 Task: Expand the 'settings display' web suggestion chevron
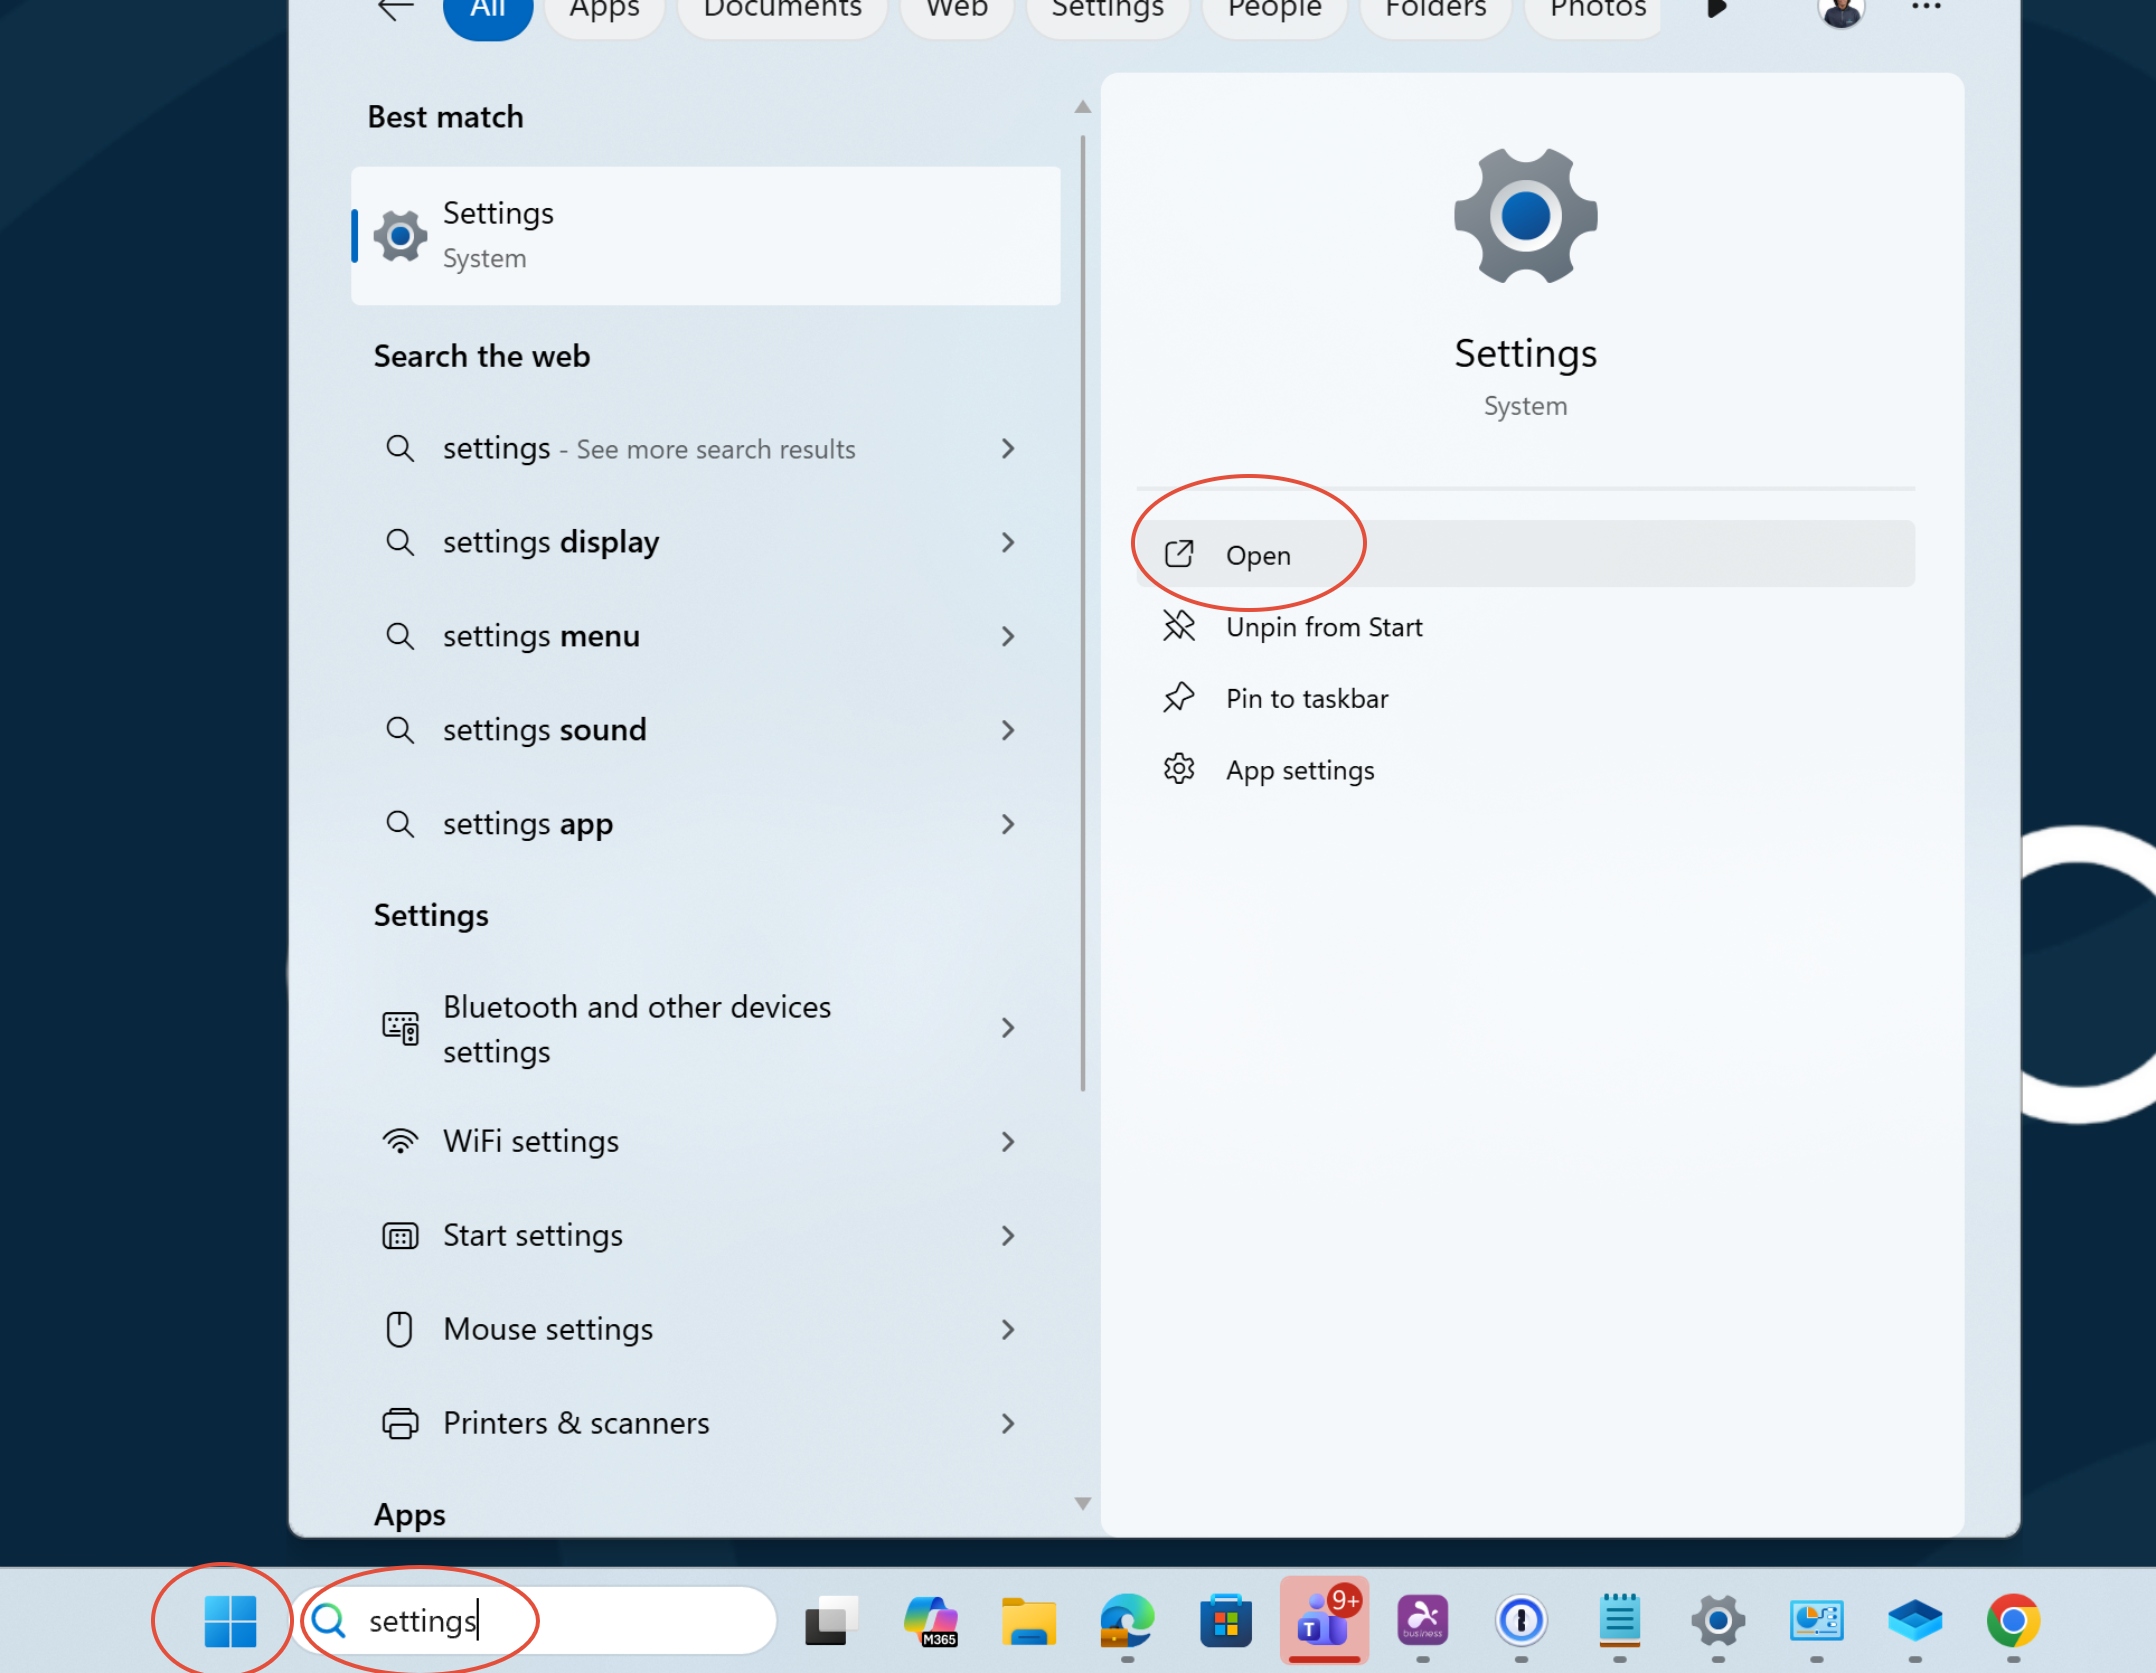click(1008, 542)
